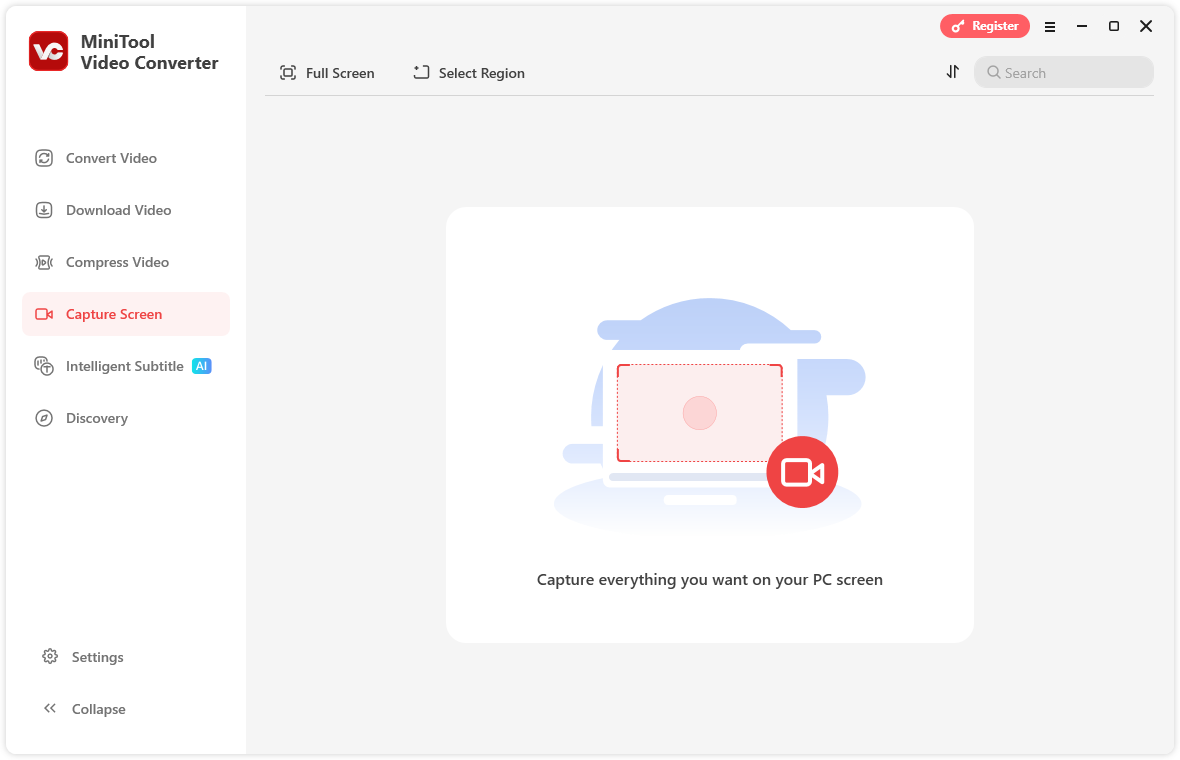Click the Collapse double-chevron icon
The height and width of the screenshot is (760, 1180).
pos(50,708)
